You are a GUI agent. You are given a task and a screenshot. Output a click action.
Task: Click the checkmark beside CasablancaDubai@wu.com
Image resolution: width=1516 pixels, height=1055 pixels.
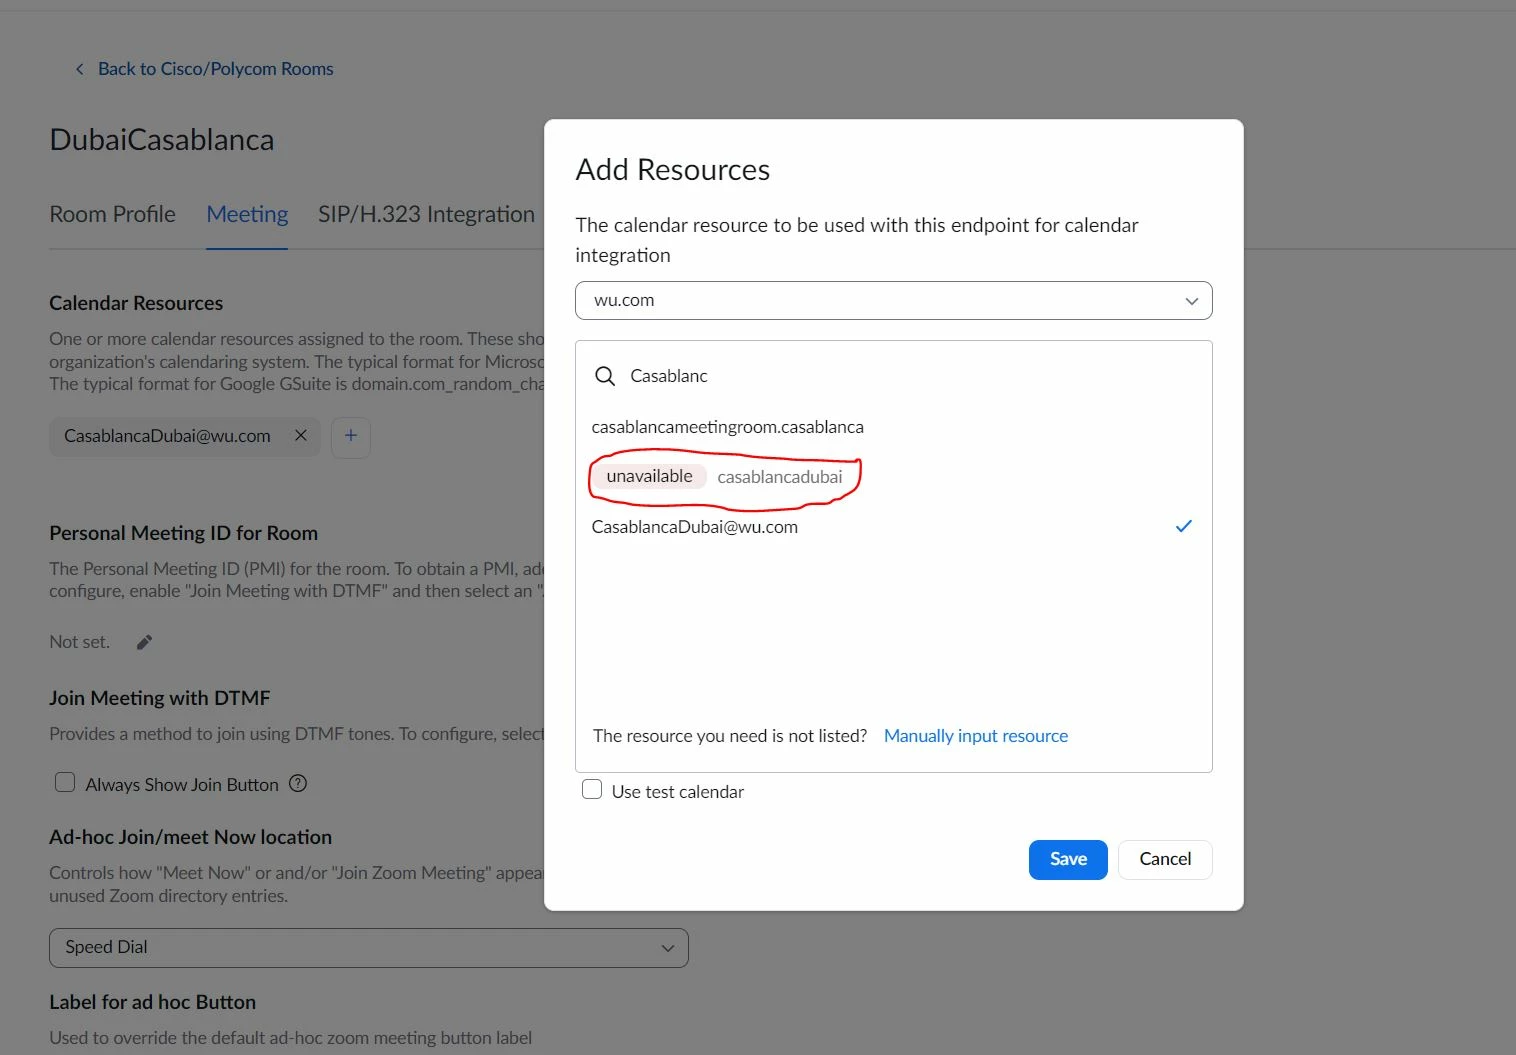pyautogui.click(x=1183, y=526)
